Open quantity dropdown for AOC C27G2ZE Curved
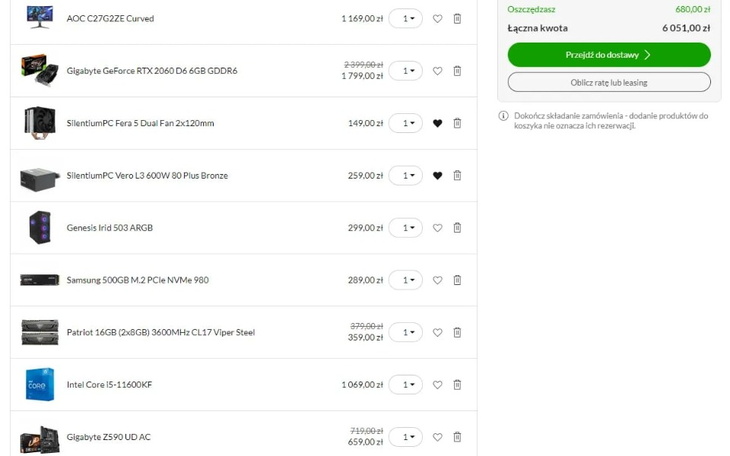730x456 pixels. click(406, 19)
